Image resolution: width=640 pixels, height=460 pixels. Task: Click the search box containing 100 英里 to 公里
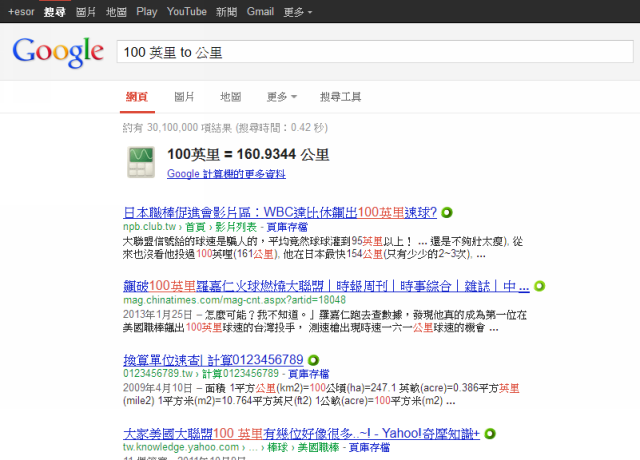[375, 52]
